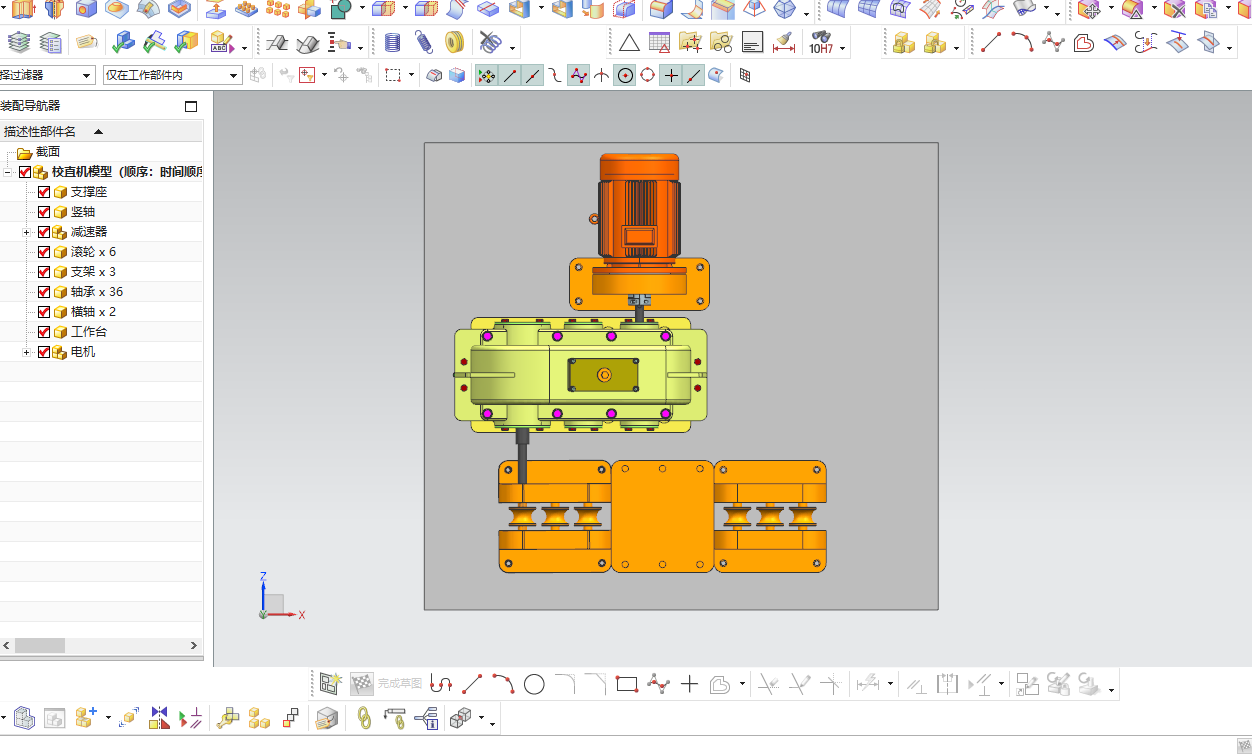The width and height of the screenshot is (1252, 754).
Task: Maximize the 装配导航器 panel with its square button
Action: point(191,106)
